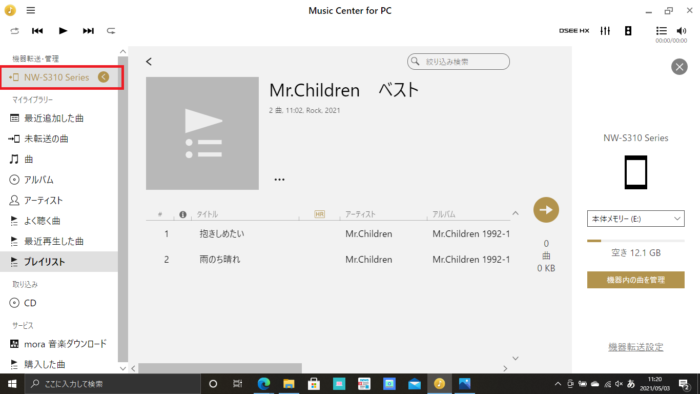Open the 機器転送設定 link
The width and height of the screenshot is (700, 394).
[x=635, y=347]
